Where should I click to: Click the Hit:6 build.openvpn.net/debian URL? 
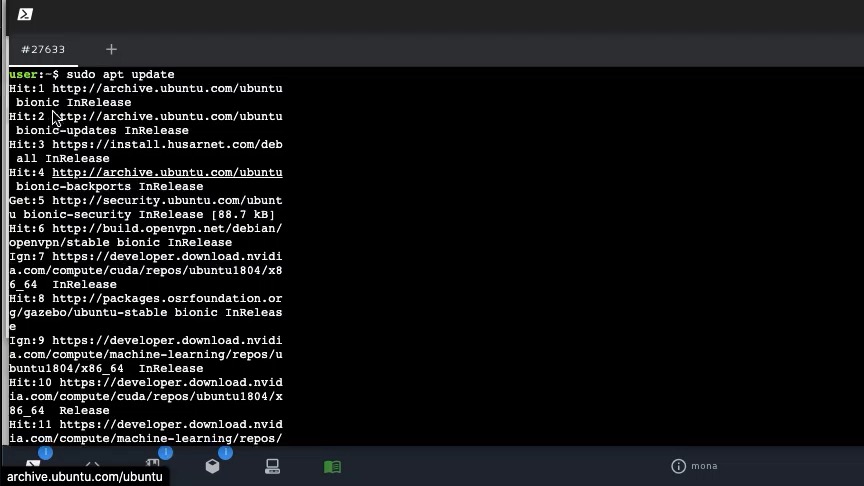pos(168,229)
